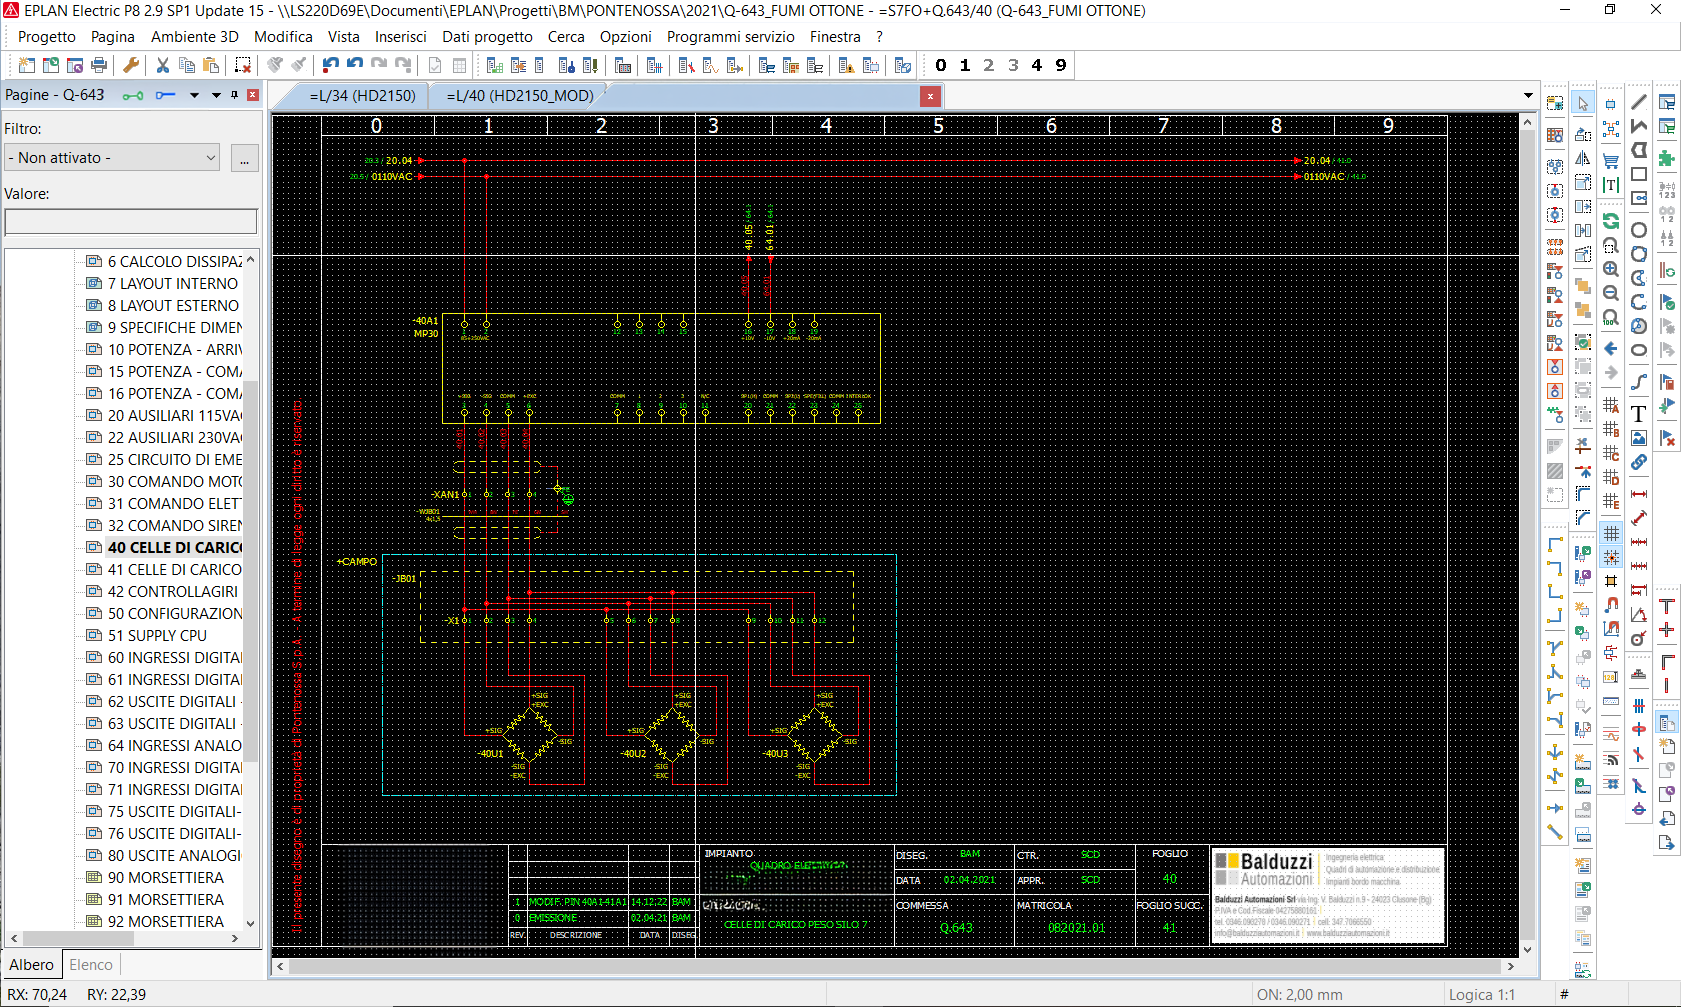Click the filter '...' browse button

pos(245,158)
